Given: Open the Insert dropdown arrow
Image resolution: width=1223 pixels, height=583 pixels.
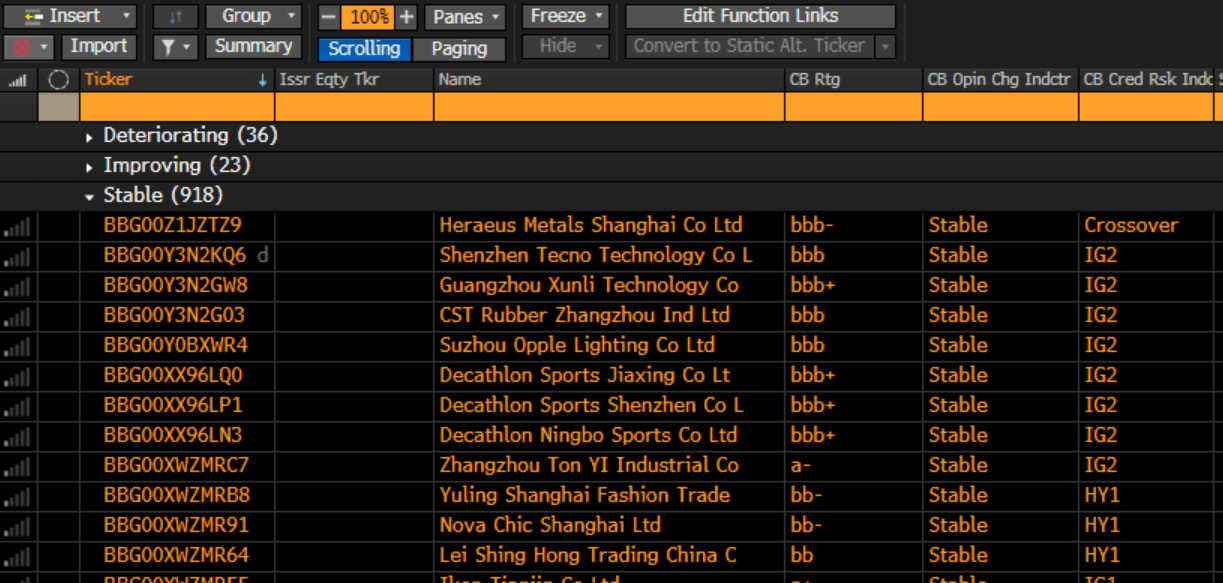Looking at the screenshot, I should (125, 16).
